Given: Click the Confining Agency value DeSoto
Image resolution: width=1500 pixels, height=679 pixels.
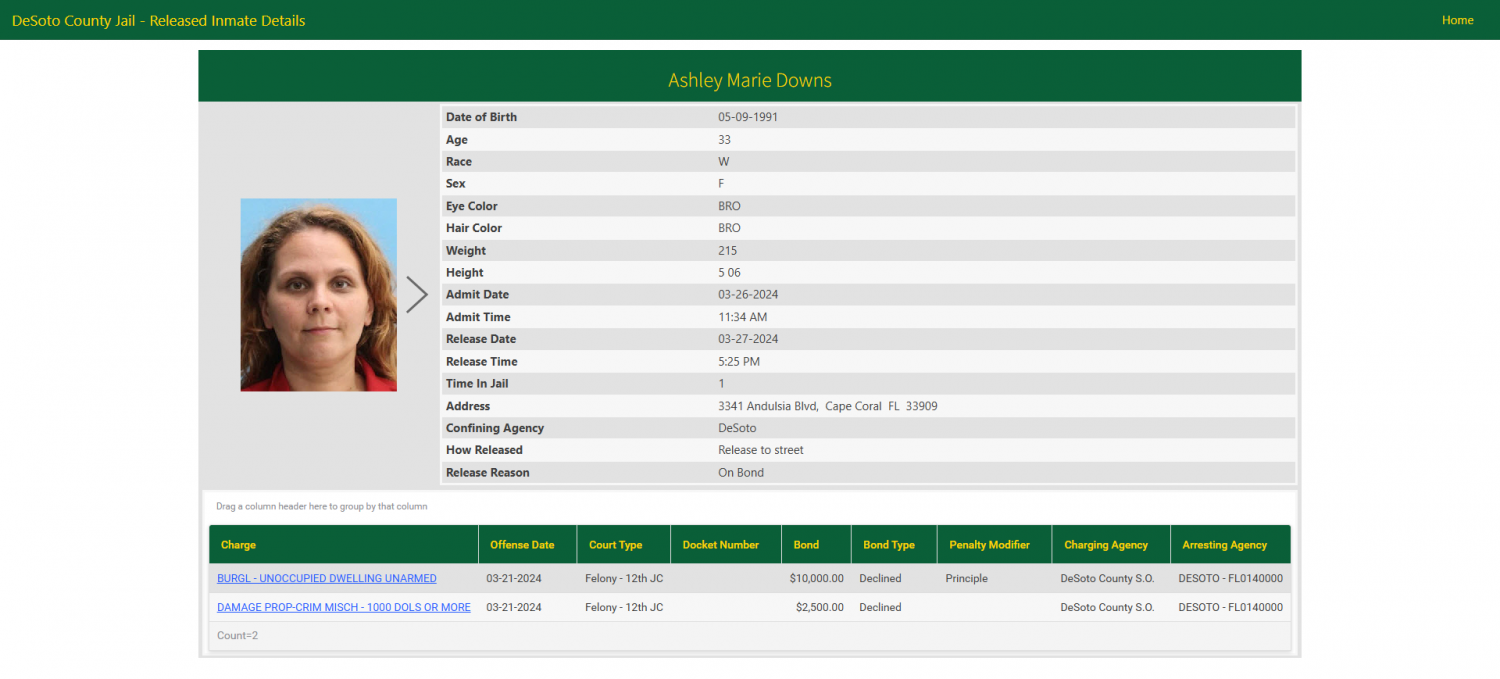Looking at the screenshot, I should point(737,428).
